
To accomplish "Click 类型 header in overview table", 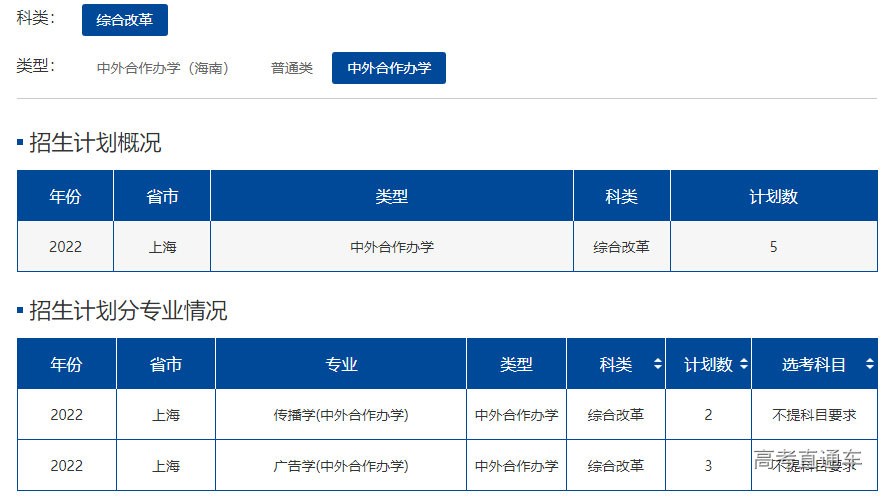I will [392, 196].
